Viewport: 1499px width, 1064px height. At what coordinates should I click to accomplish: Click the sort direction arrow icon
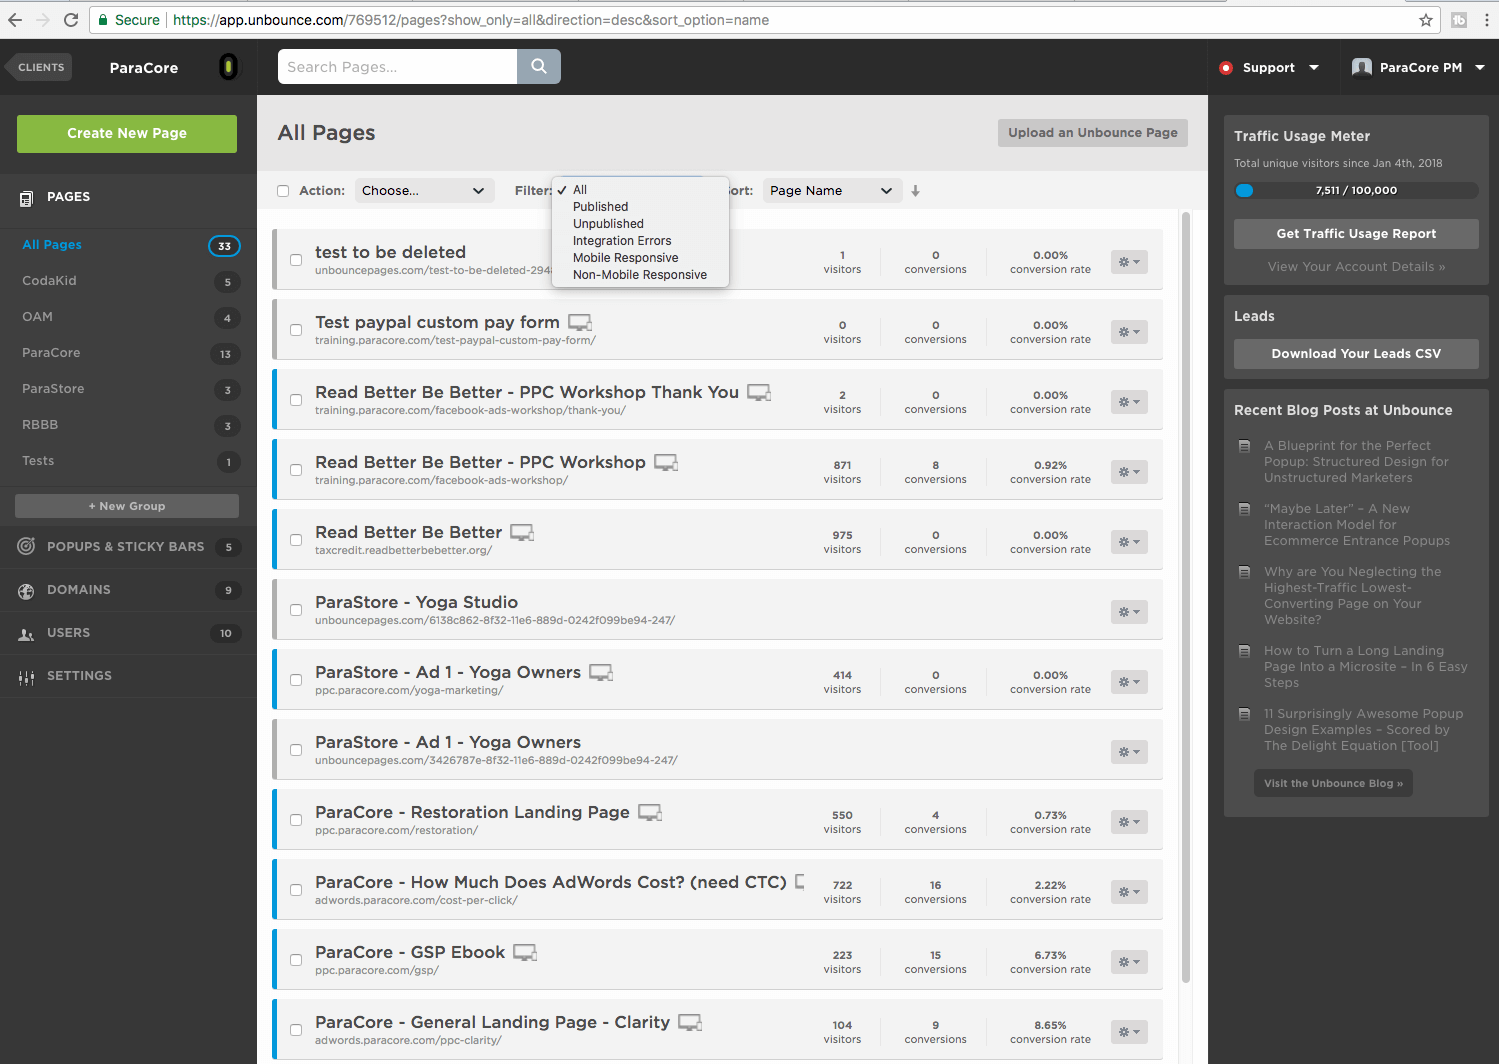(x=915, y=191)
